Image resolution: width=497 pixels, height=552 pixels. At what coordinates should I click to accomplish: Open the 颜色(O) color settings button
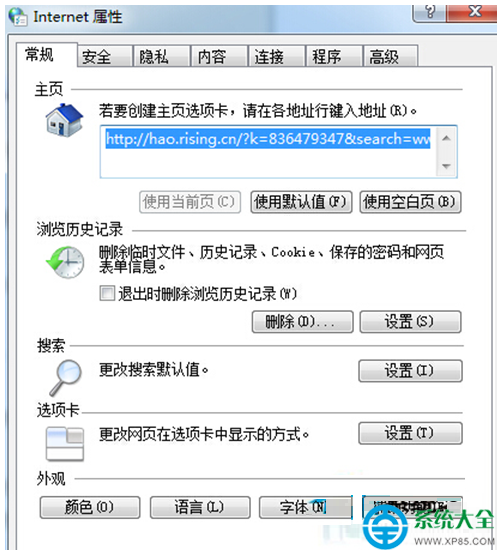click(90, 507)
